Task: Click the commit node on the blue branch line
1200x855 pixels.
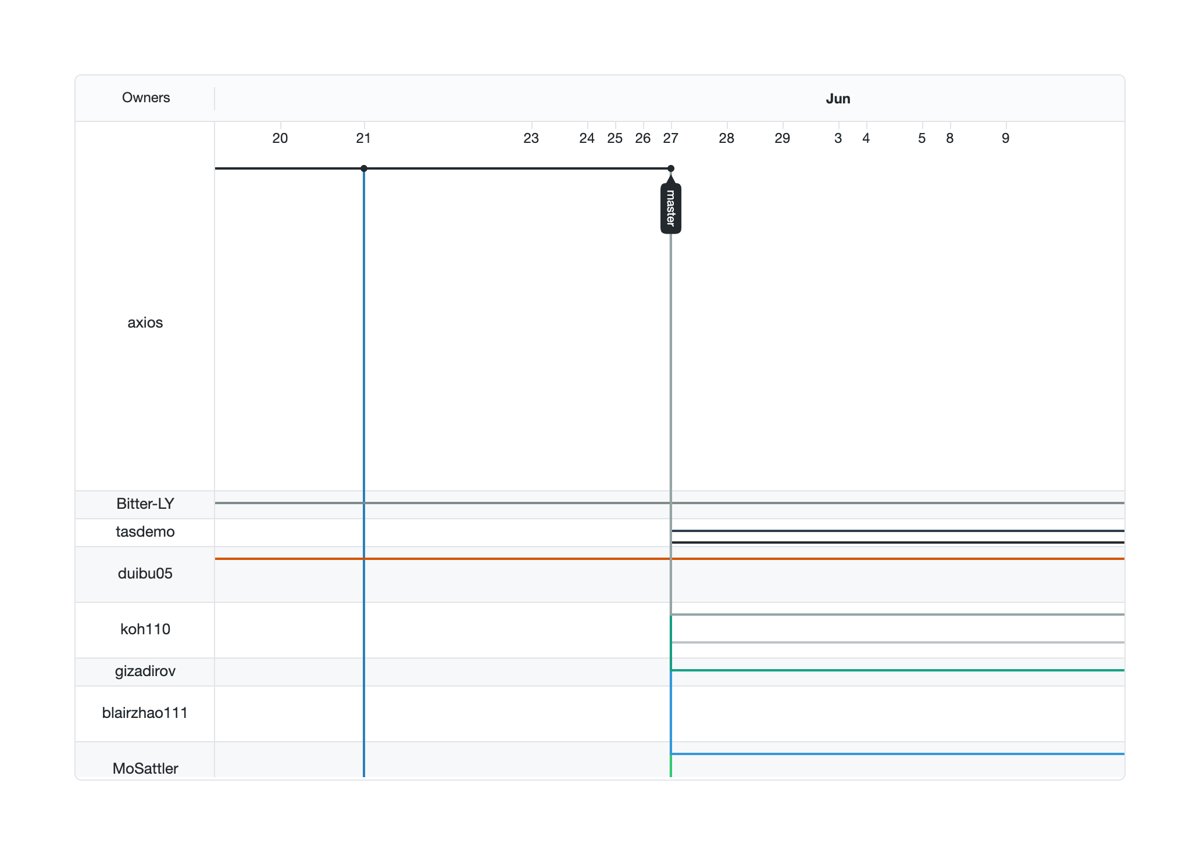Action: [364, 168]
